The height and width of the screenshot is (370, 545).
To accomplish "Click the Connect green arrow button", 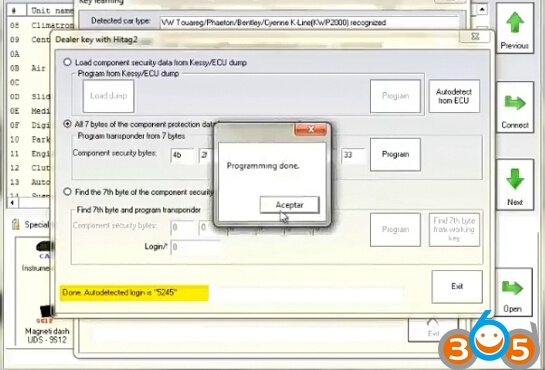I will [515, 107].
